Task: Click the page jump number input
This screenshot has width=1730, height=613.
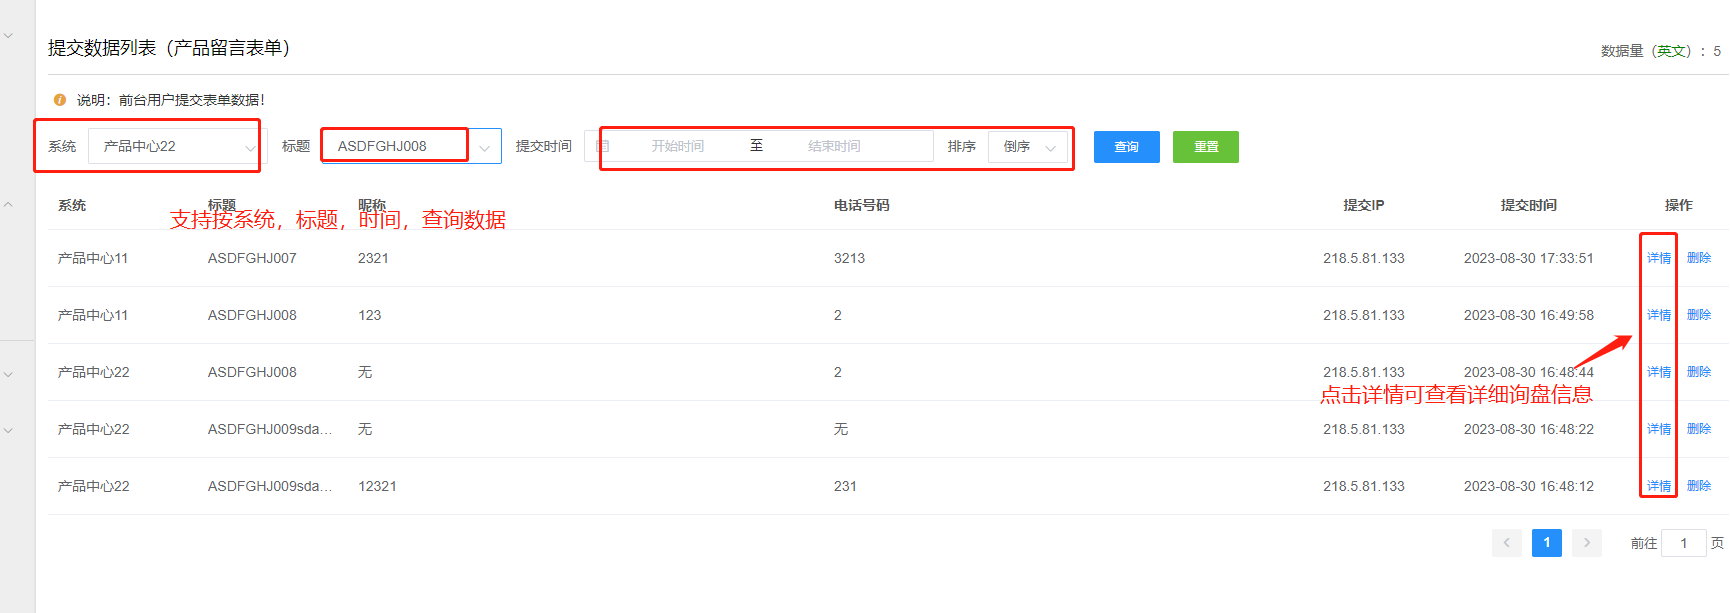Action: point(1683,543)
